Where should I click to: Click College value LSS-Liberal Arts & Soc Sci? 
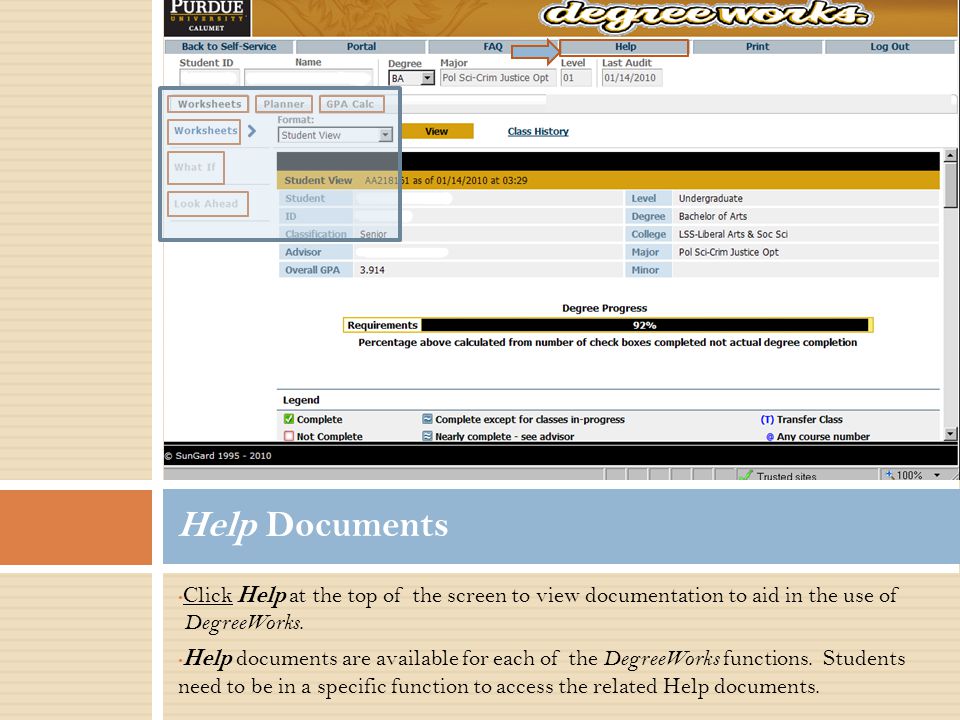coord(733,234)
